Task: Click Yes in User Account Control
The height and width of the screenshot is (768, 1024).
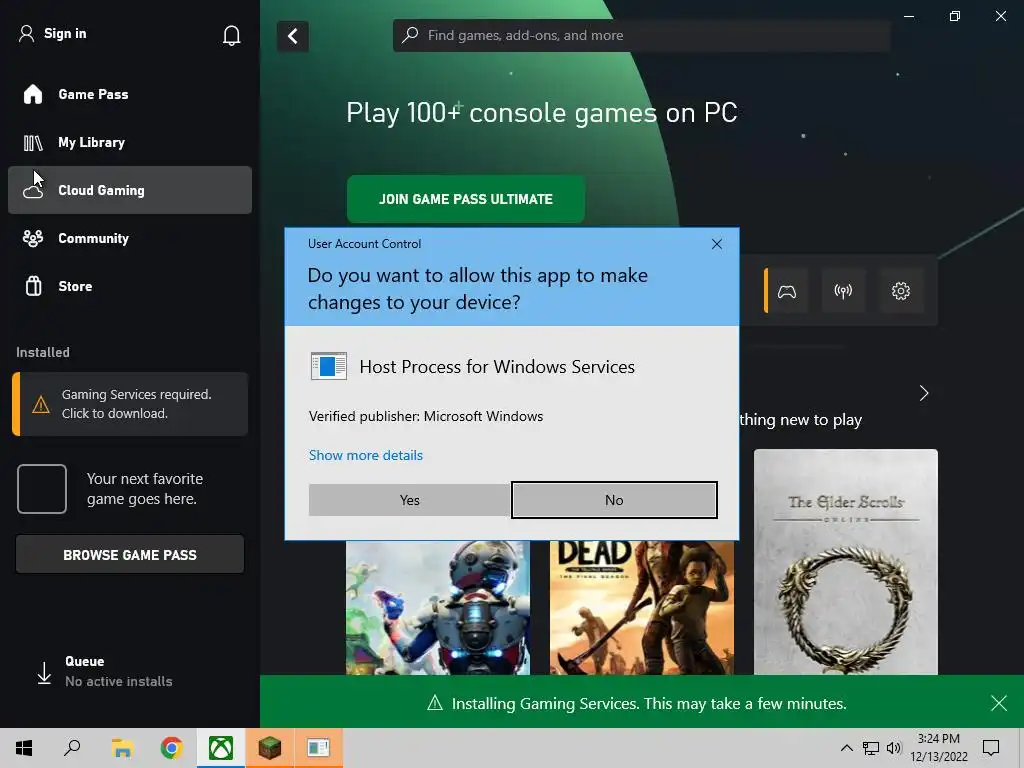Action: point(409,500)
